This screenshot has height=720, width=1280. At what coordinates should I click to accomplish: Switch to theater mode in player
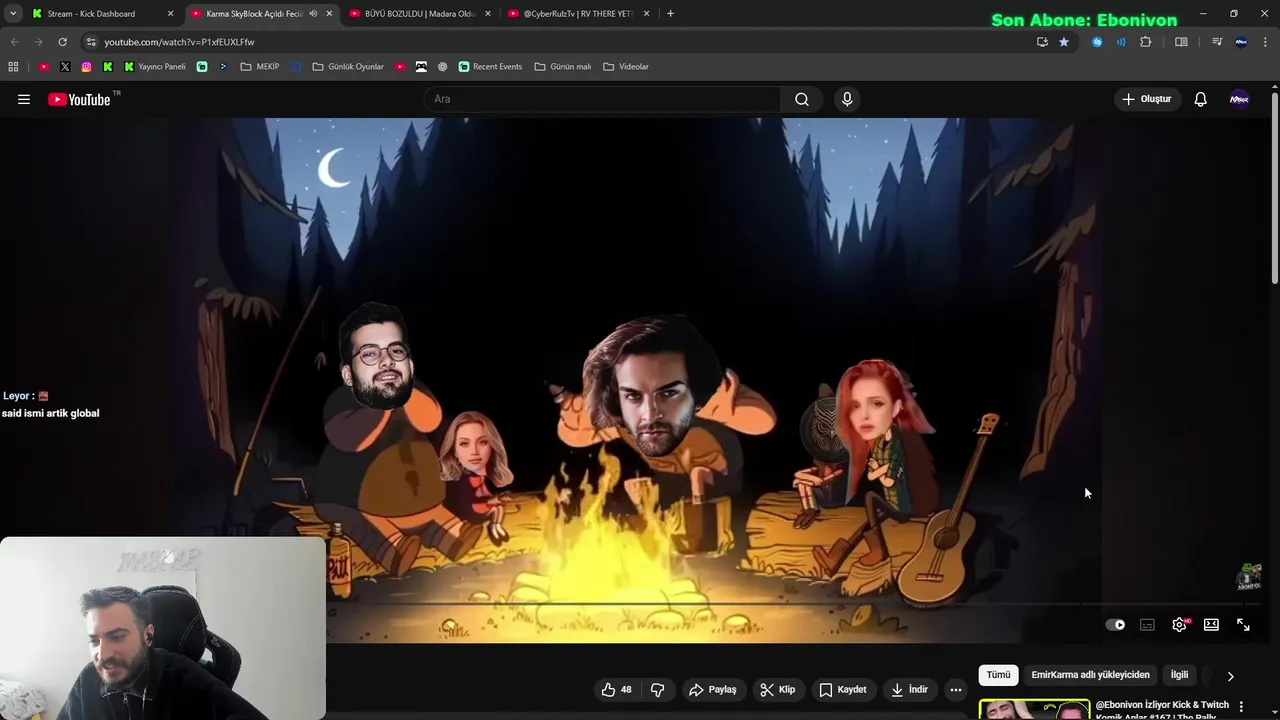pyautogui.click(x=1211, y=624)
